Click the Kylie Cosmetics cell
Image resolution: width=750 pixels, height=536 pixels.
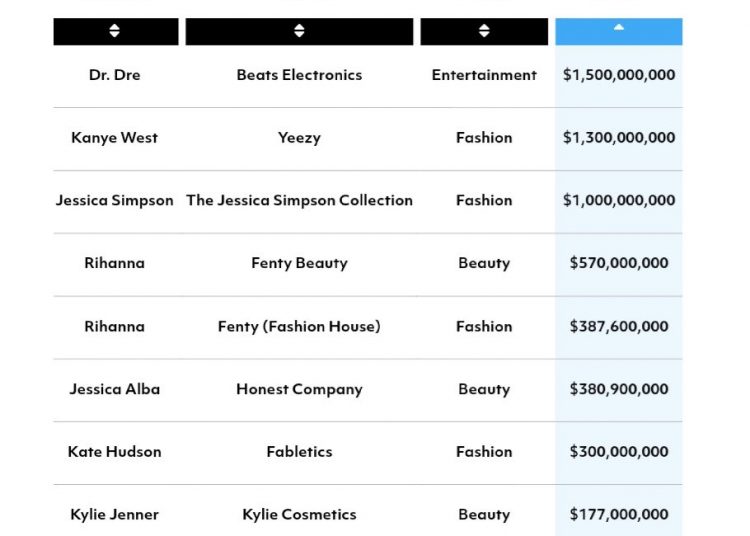(x=299, y=514)
